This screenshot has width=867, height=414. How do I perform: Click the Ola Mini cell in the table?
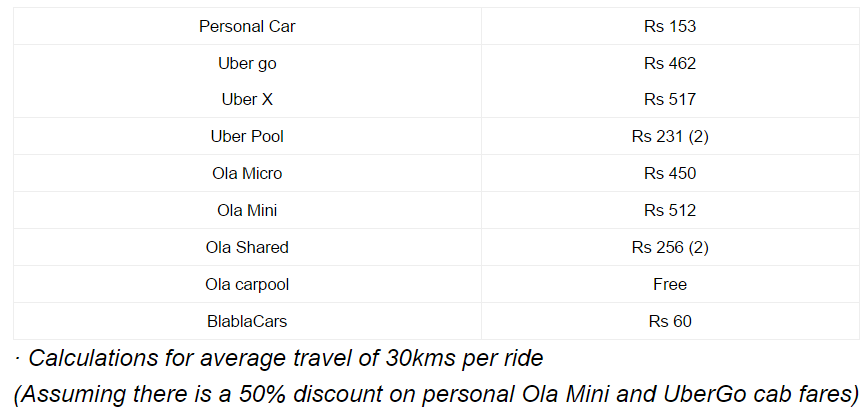click(x=247, y=210)
